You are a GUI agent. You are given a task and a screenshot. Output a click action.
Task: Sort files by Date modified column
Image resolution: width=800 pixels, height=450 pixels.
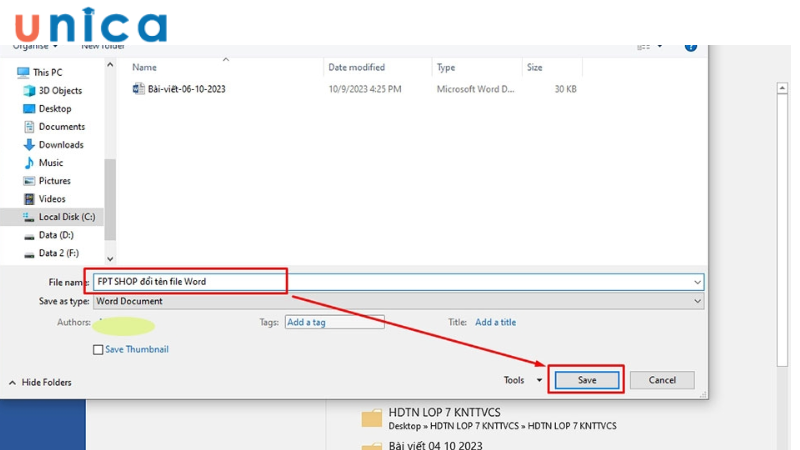coord(356,67)
